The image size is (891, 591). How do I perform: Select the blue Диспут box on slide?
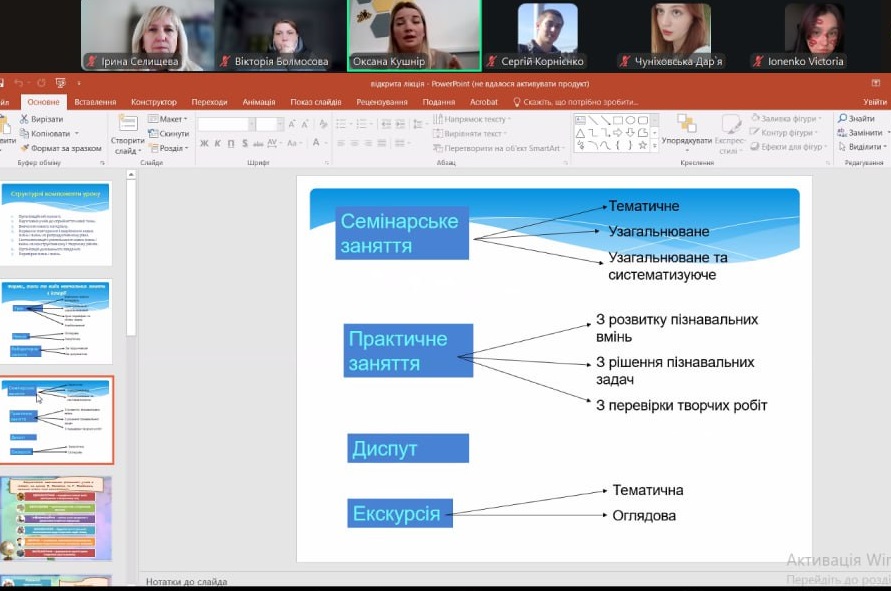pos(408,449)
